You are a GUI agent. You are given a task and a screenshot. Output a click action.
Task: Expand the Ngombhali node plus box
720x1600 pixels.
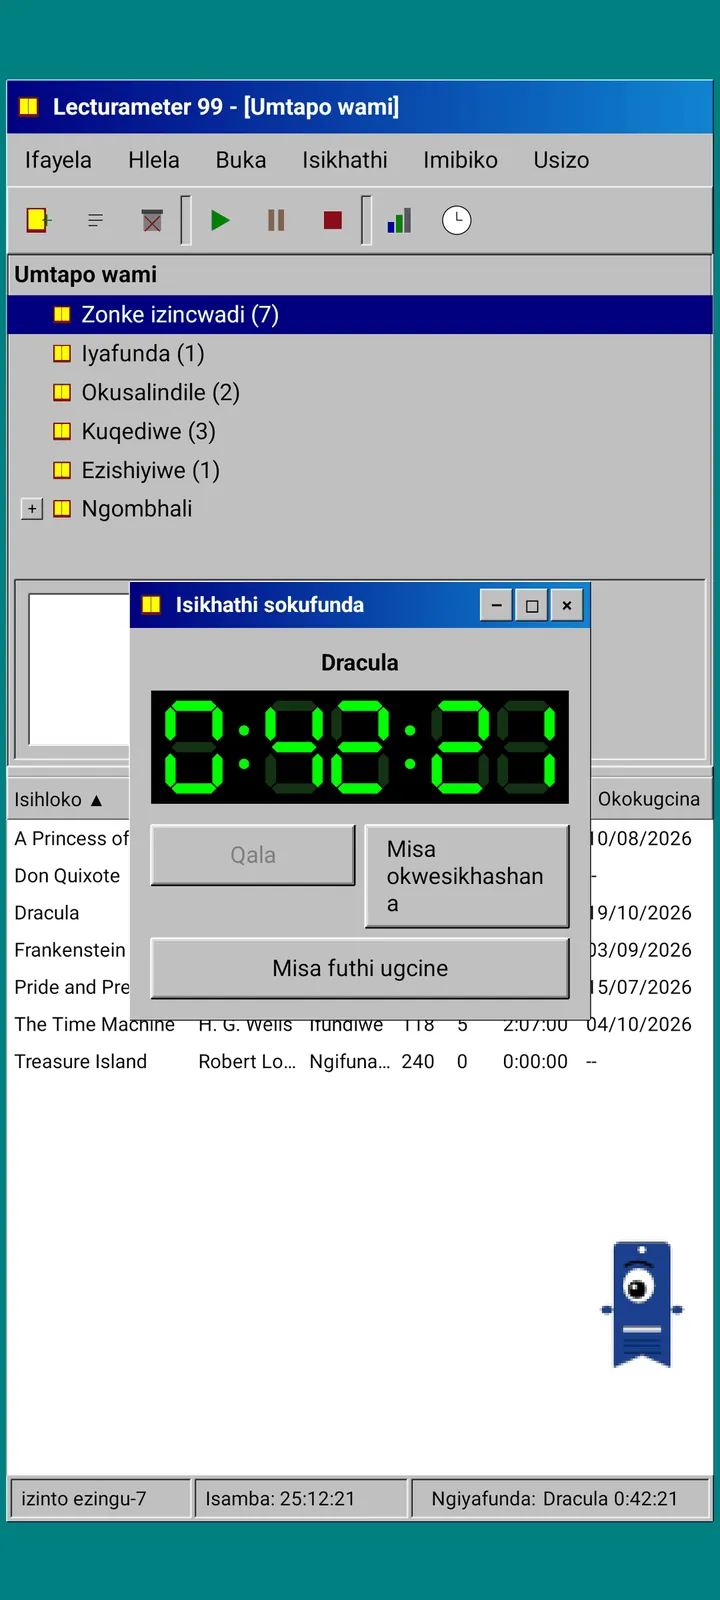[32, 509]
